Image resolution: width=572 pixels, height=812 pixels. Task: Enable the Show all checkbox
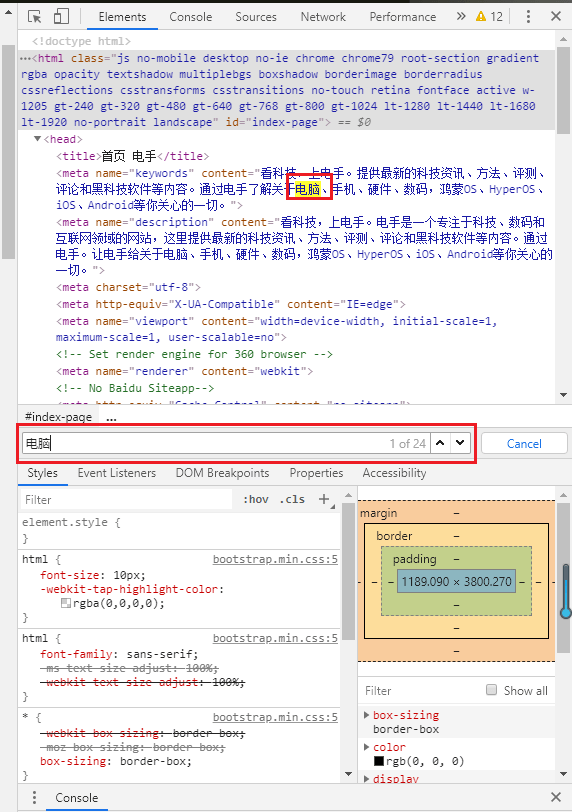(x=491, y=690)
